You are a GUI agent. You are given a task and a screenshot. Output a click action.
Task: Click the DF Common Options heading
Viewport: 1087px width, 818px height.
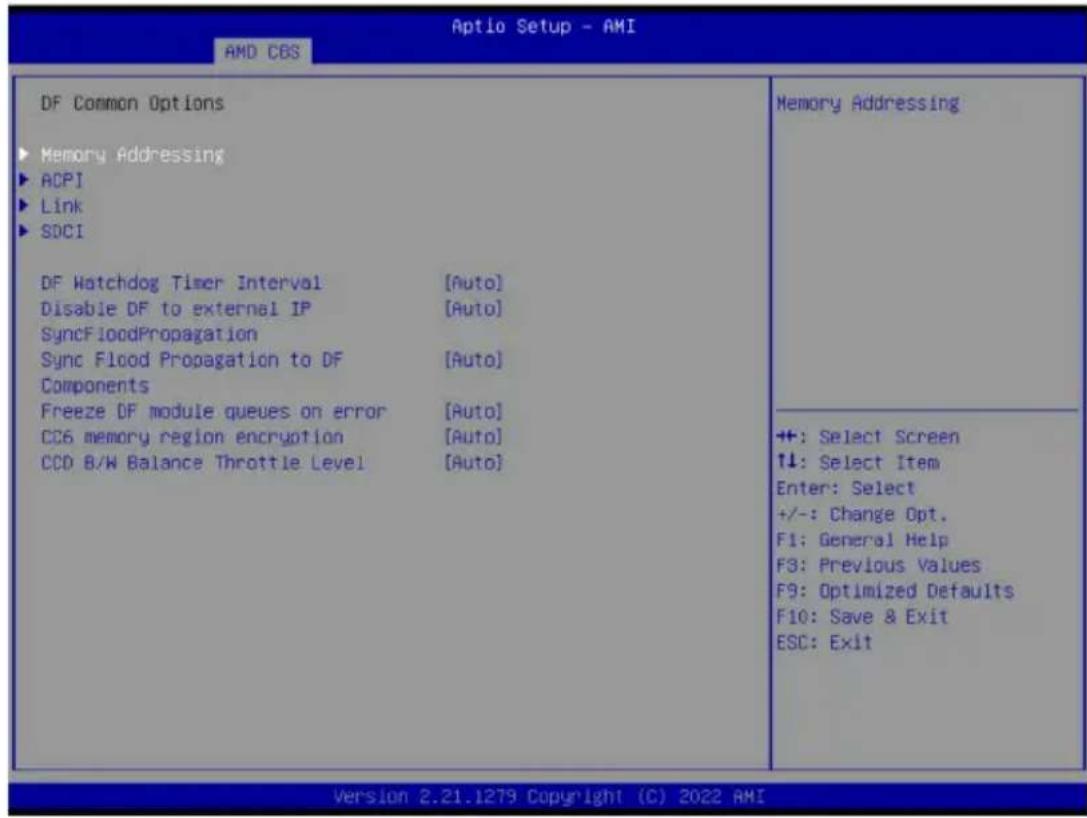(132, 103)
